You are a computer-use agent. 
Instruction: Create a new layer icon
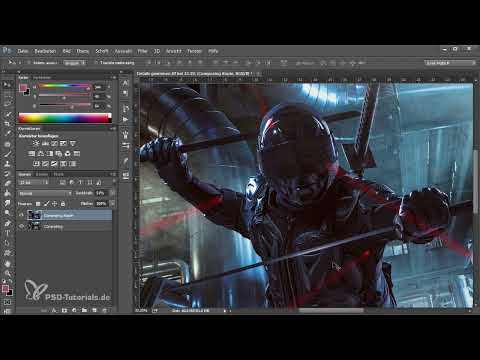pyautogui.click(x=94, y=310)
